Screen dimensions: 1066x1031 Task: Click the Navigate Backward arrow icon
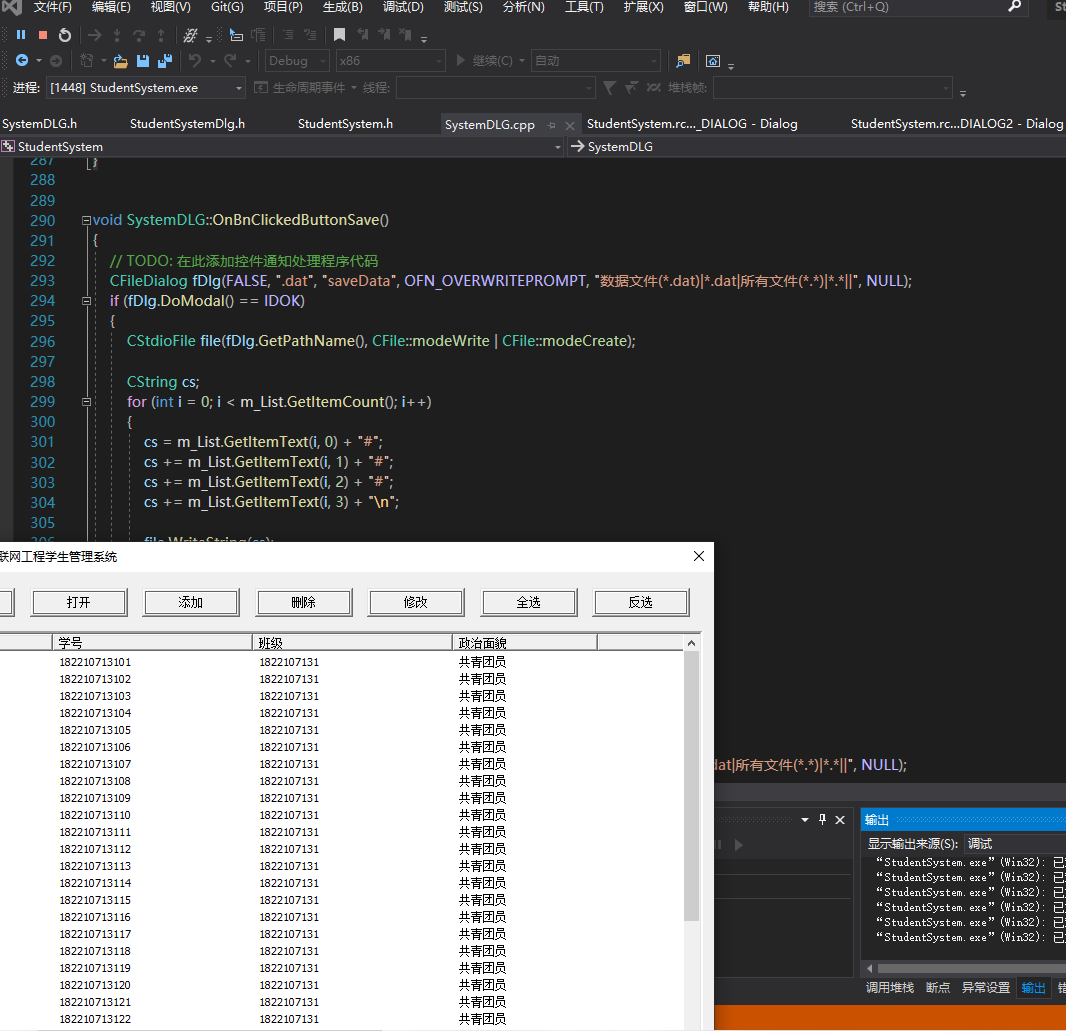[22, 61]
